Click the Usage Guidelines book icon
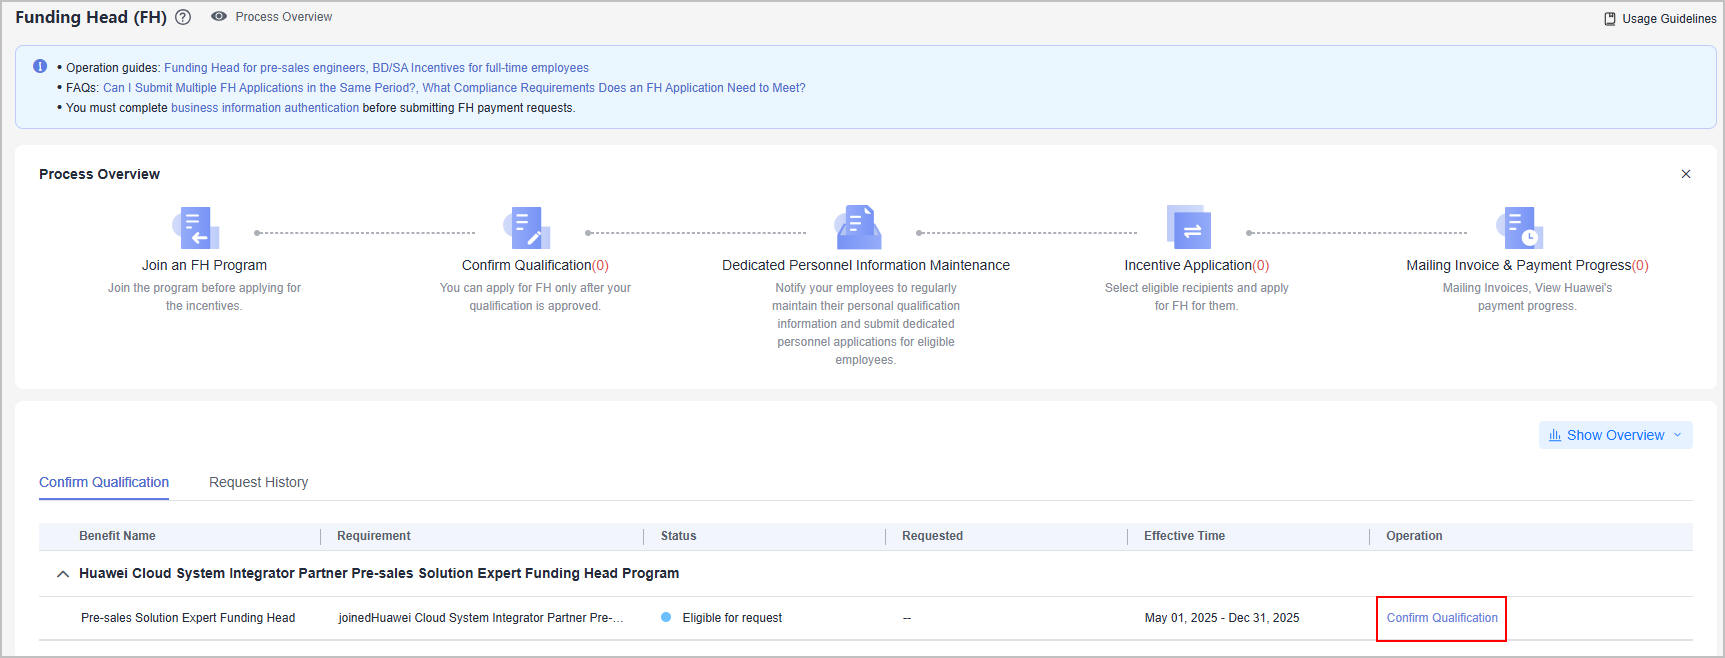Viewport: 1725px width, 658px height. 1610,19
